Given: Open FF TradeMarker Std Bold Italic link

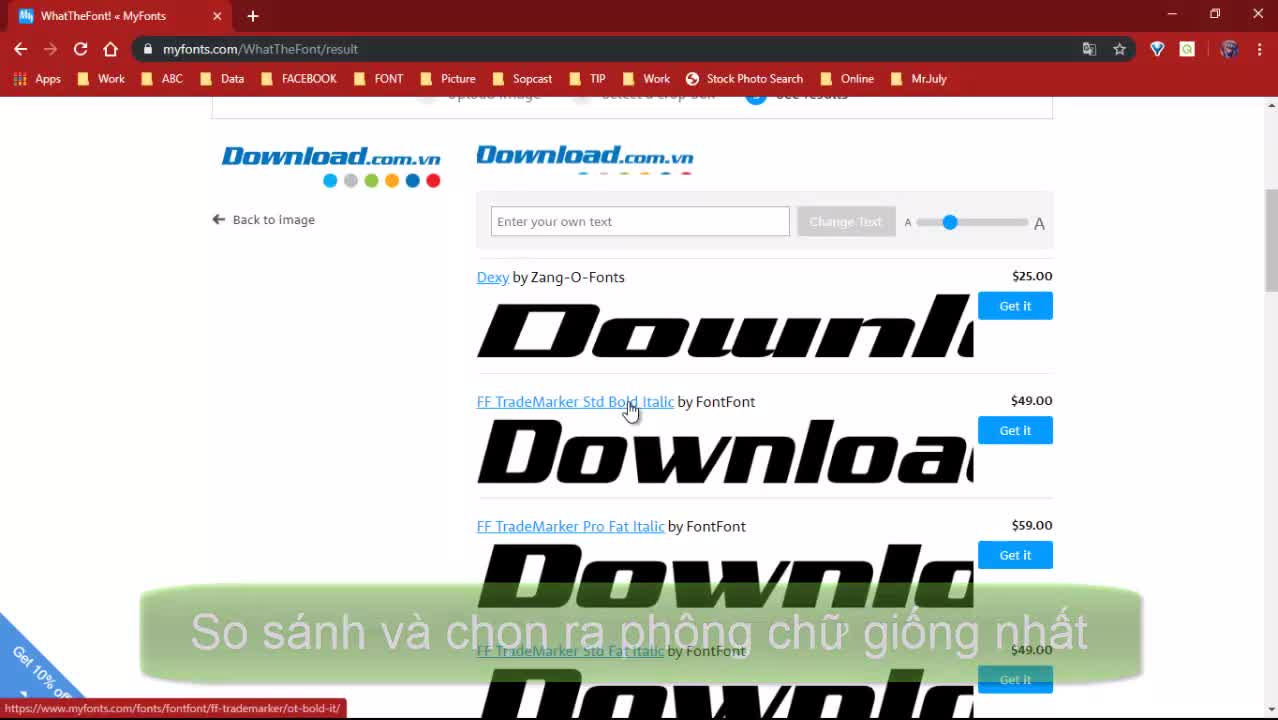Looking at the screenshot, I should pyautogui.click(x=575, y=402).
